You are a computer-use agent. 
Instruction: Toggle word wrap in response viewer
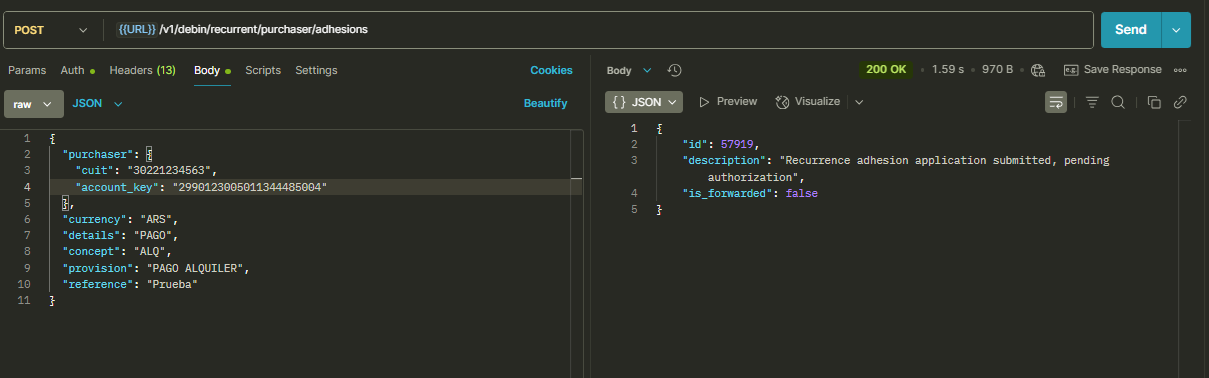[1056, 102]
